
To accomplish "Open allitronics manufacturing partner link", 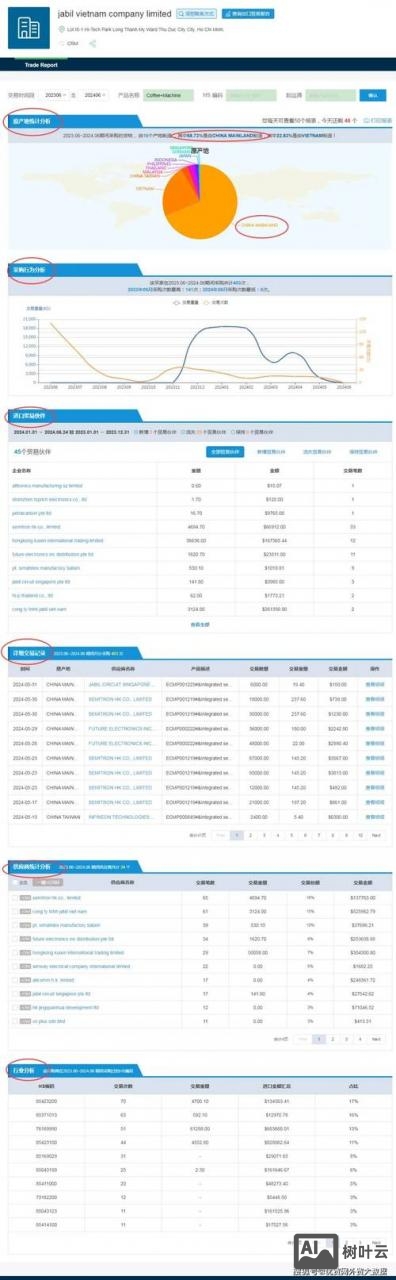I will point(47,485).
